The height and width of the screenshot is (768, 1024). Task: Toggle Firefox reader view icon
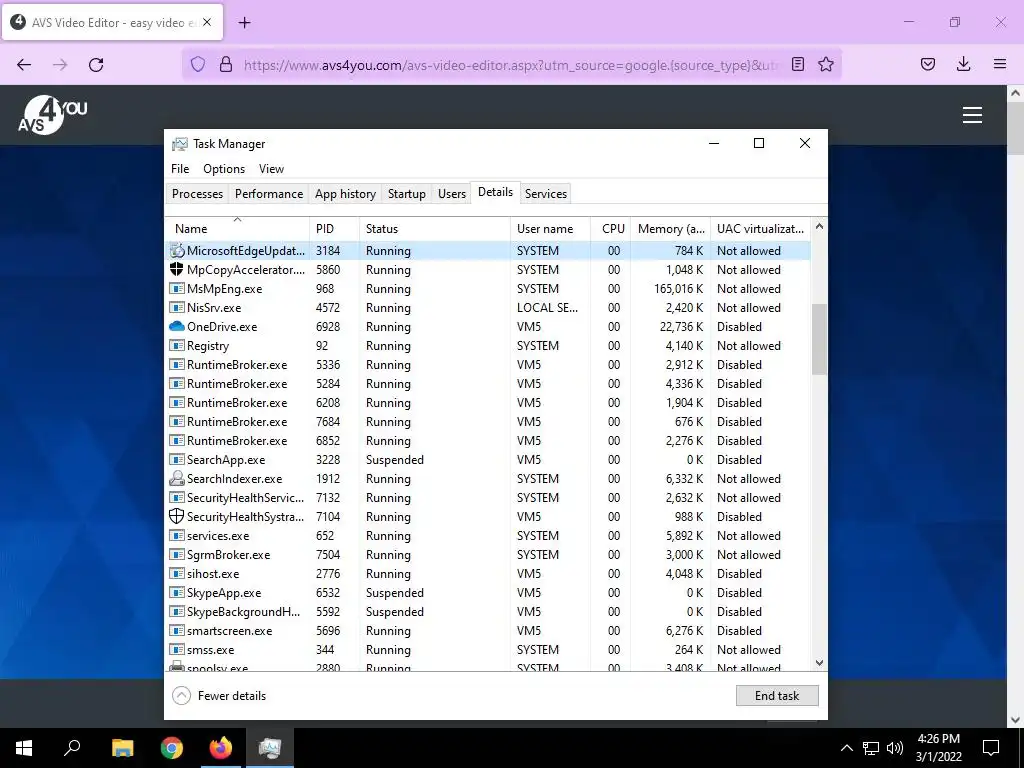[797, 64]
